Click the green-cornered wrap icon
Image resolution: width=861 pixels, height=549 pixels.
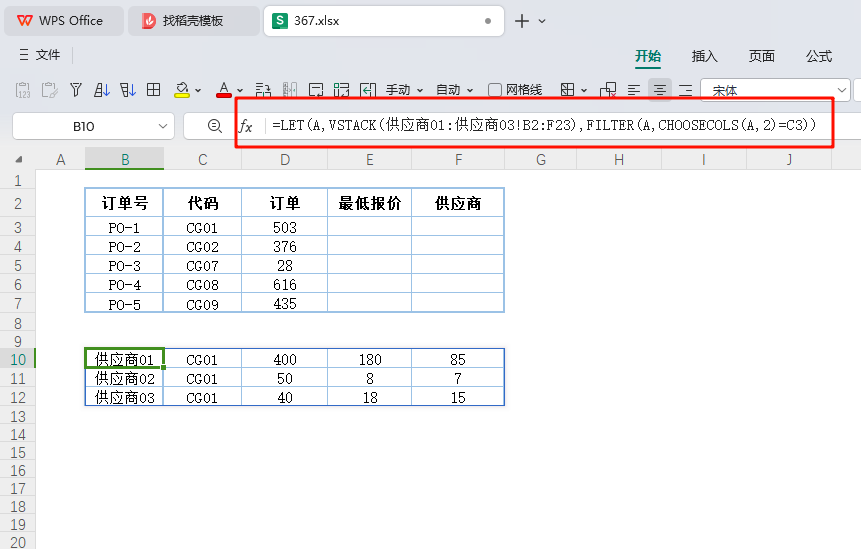click(342, 89)
